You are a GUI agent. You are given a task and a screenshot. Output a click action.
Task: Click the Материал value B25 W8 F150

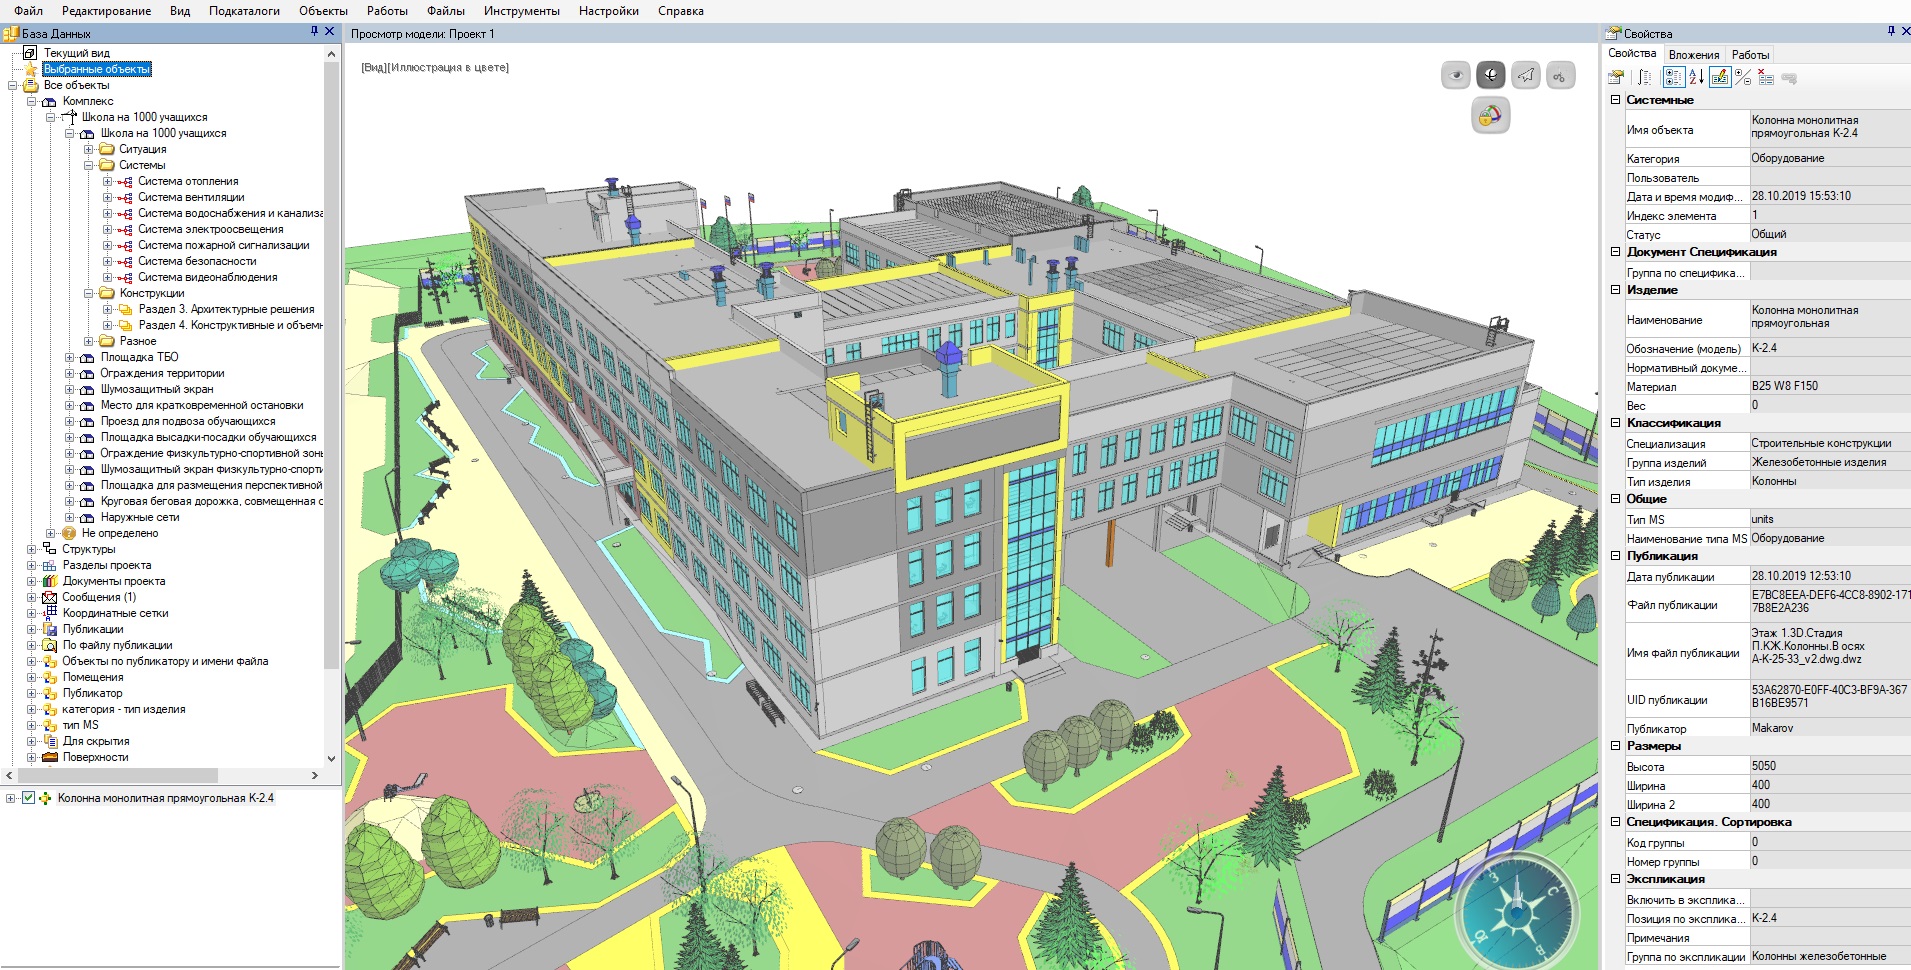coord(1785,386)
